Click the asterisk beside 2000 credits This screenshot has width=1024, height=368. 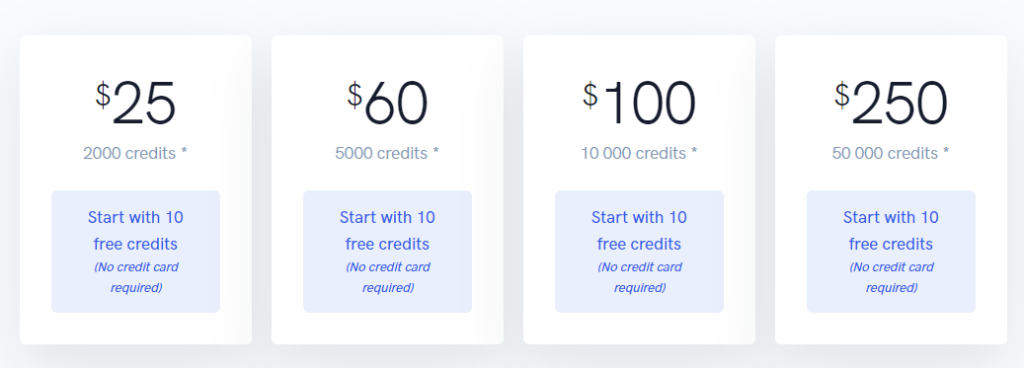[184, 152]
